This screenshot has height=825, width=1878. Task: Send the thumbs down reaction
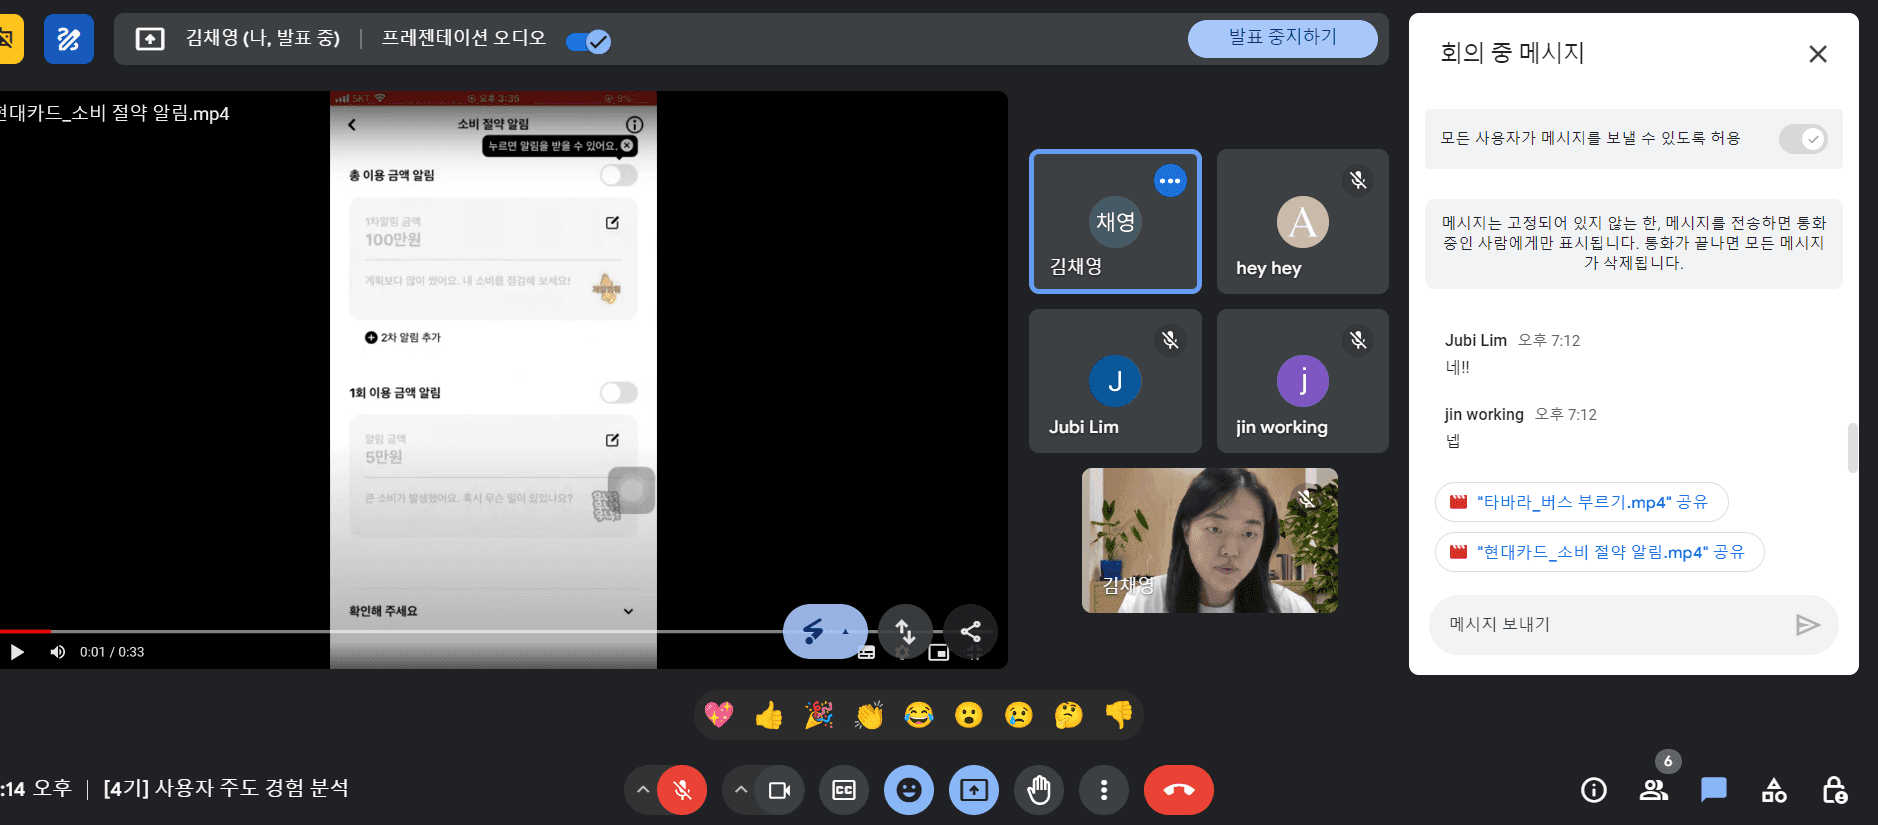coord(1119,714)
